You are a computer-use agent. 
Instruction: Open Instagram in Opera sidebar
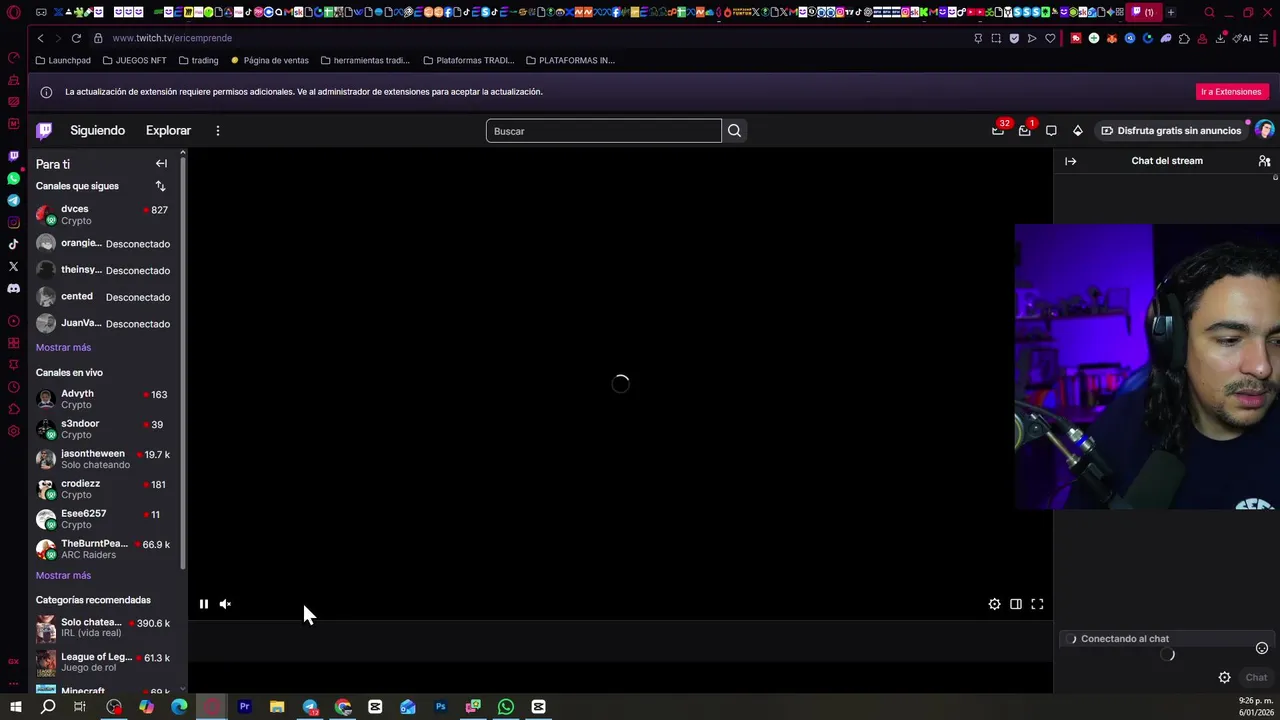[x=13, y=222]
